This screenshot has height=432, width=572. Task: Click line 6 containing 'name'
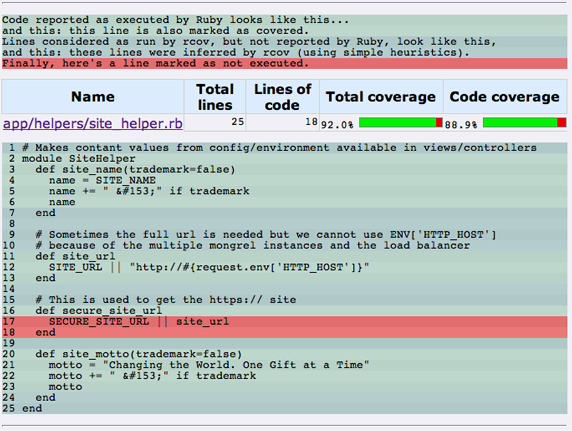pyautogui.click(x=285, y=202)
